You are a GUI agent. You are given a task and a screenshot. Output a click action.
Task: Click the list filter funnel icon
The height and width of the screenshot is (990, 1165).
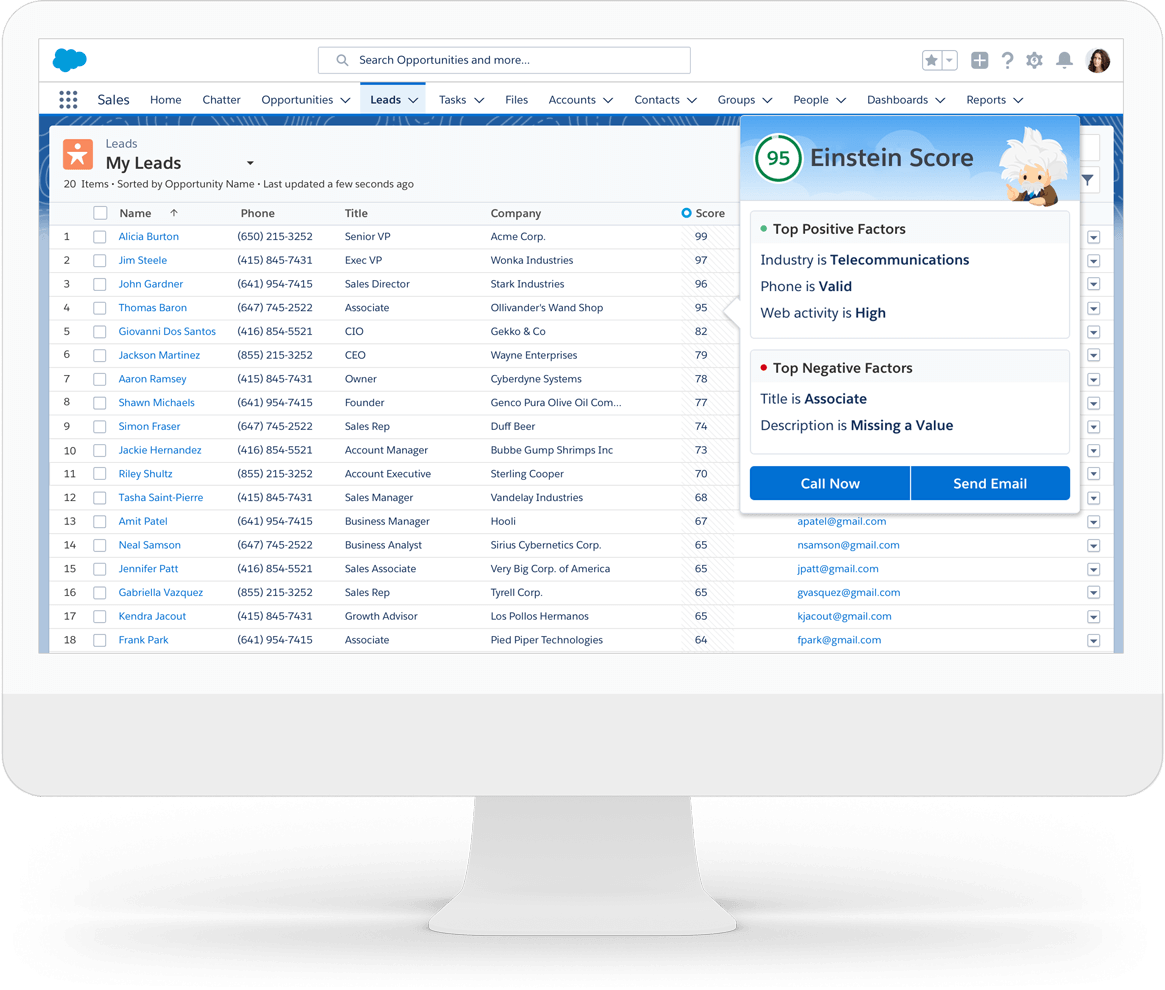[1087, 181]
